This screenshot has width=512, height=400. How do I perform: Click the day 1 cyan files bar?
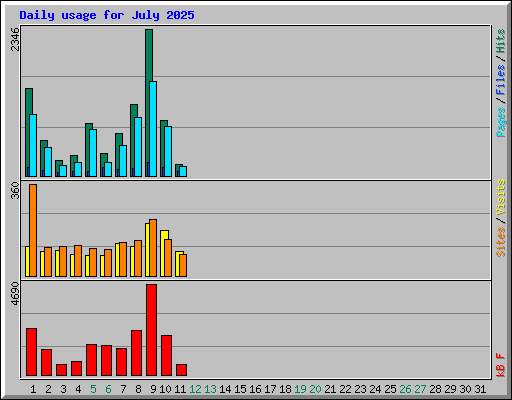(x=33, y=145)
